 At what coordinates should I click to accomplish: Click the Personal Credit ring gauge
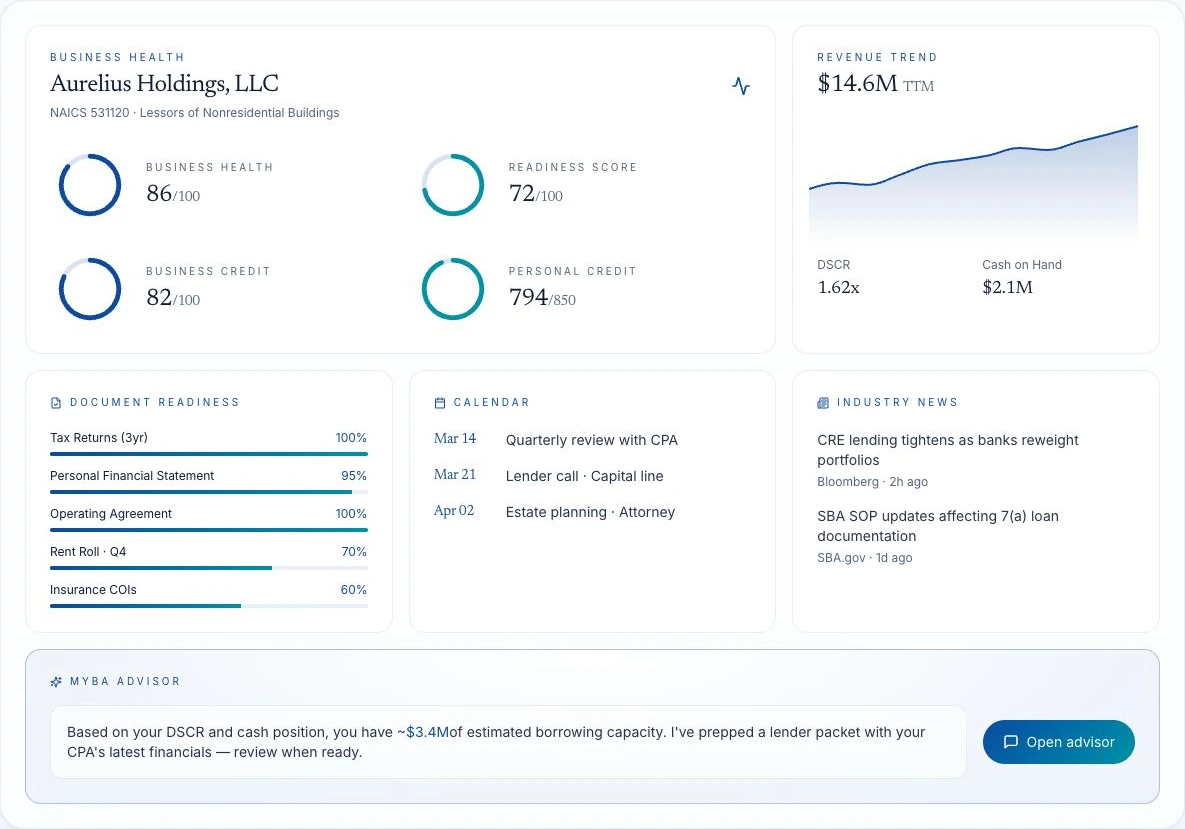[453, 289]
